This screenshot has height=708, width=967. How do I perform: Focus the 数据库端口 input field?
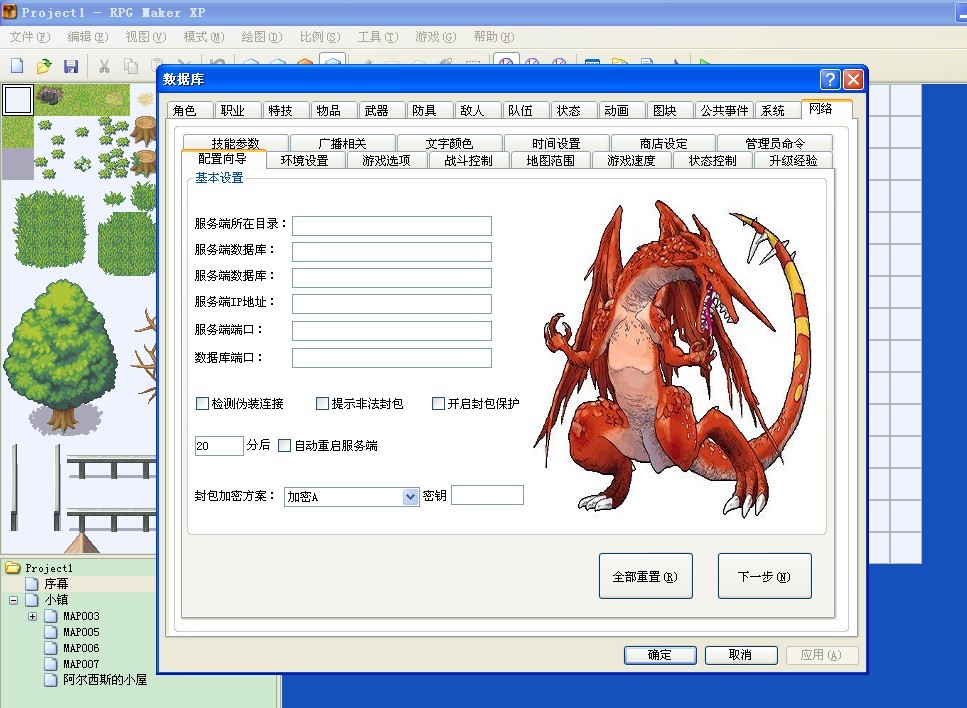[392, 358]
